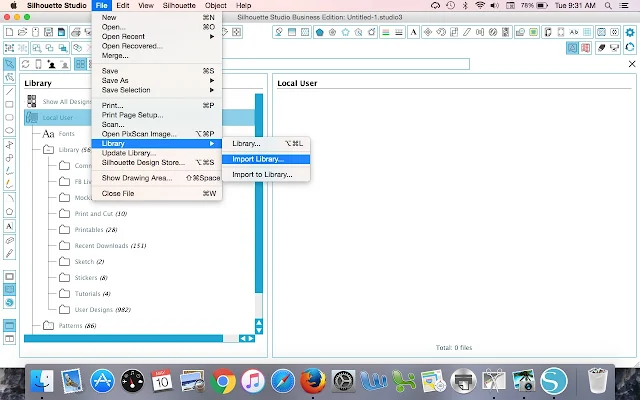Toggle the highlighted design view mode button
The width and height of the screenshot is (640, 400).
[x=572, y=48]
